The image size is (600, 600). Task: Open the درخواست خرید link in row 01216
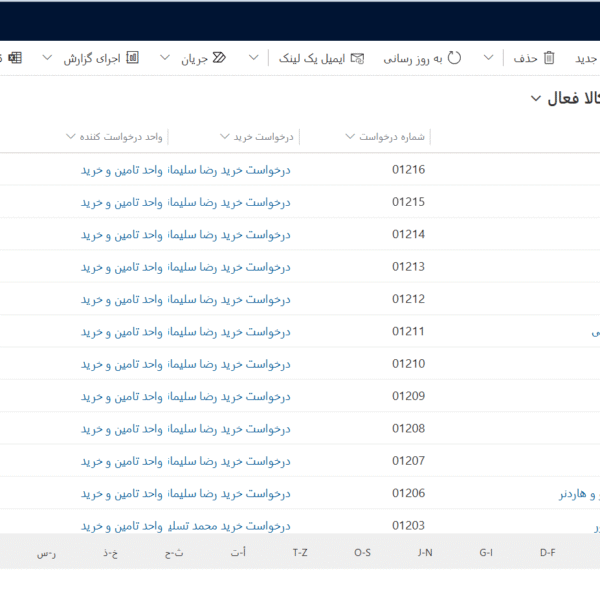(229, 170)
